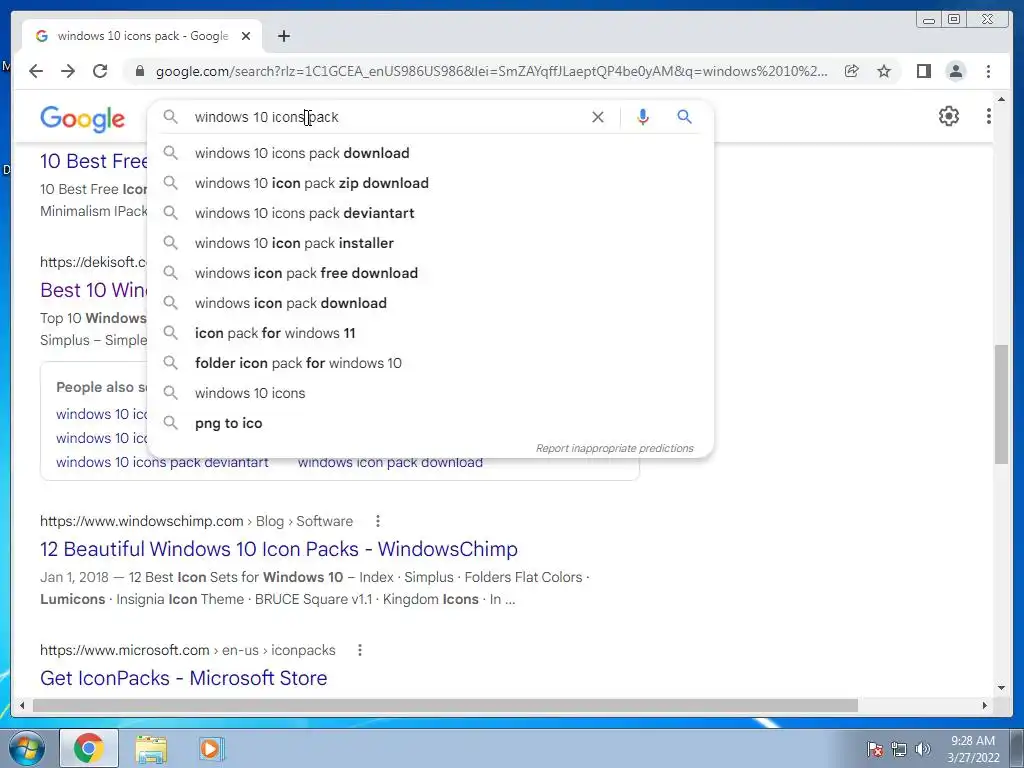Open options dots beside windowschimp.com result
This screenshot has height=768, width=1024.
click(x=377, y=521)
